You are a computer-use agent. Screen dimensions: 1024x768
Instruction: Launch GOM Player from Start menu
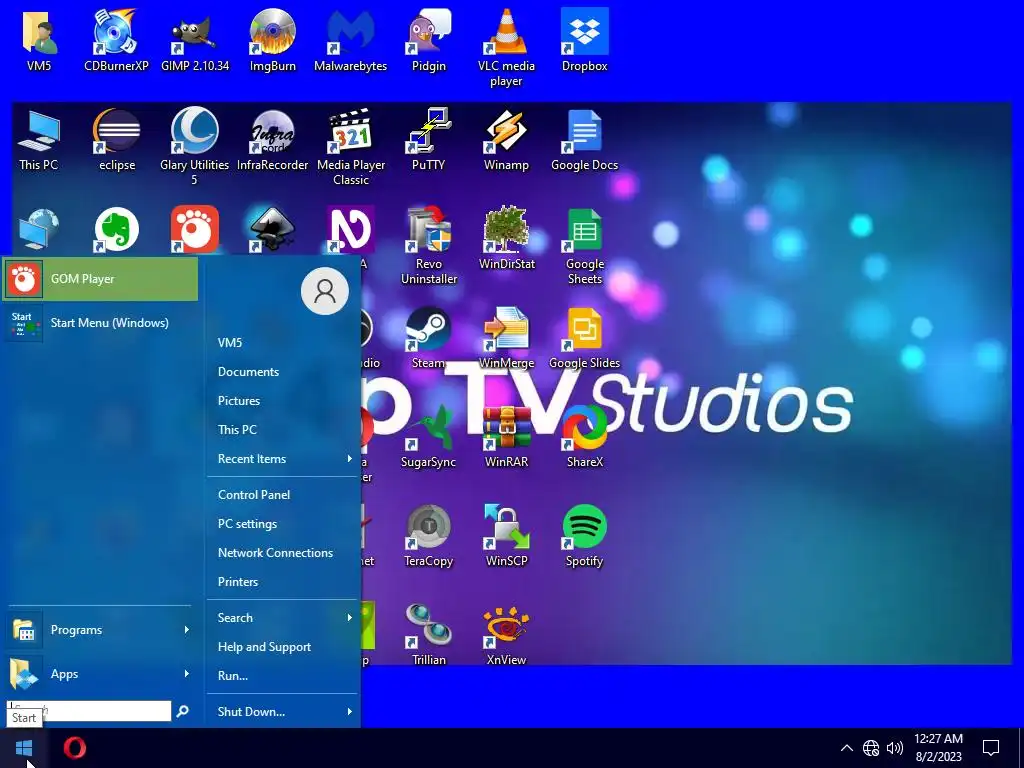[x=100, y=279]
